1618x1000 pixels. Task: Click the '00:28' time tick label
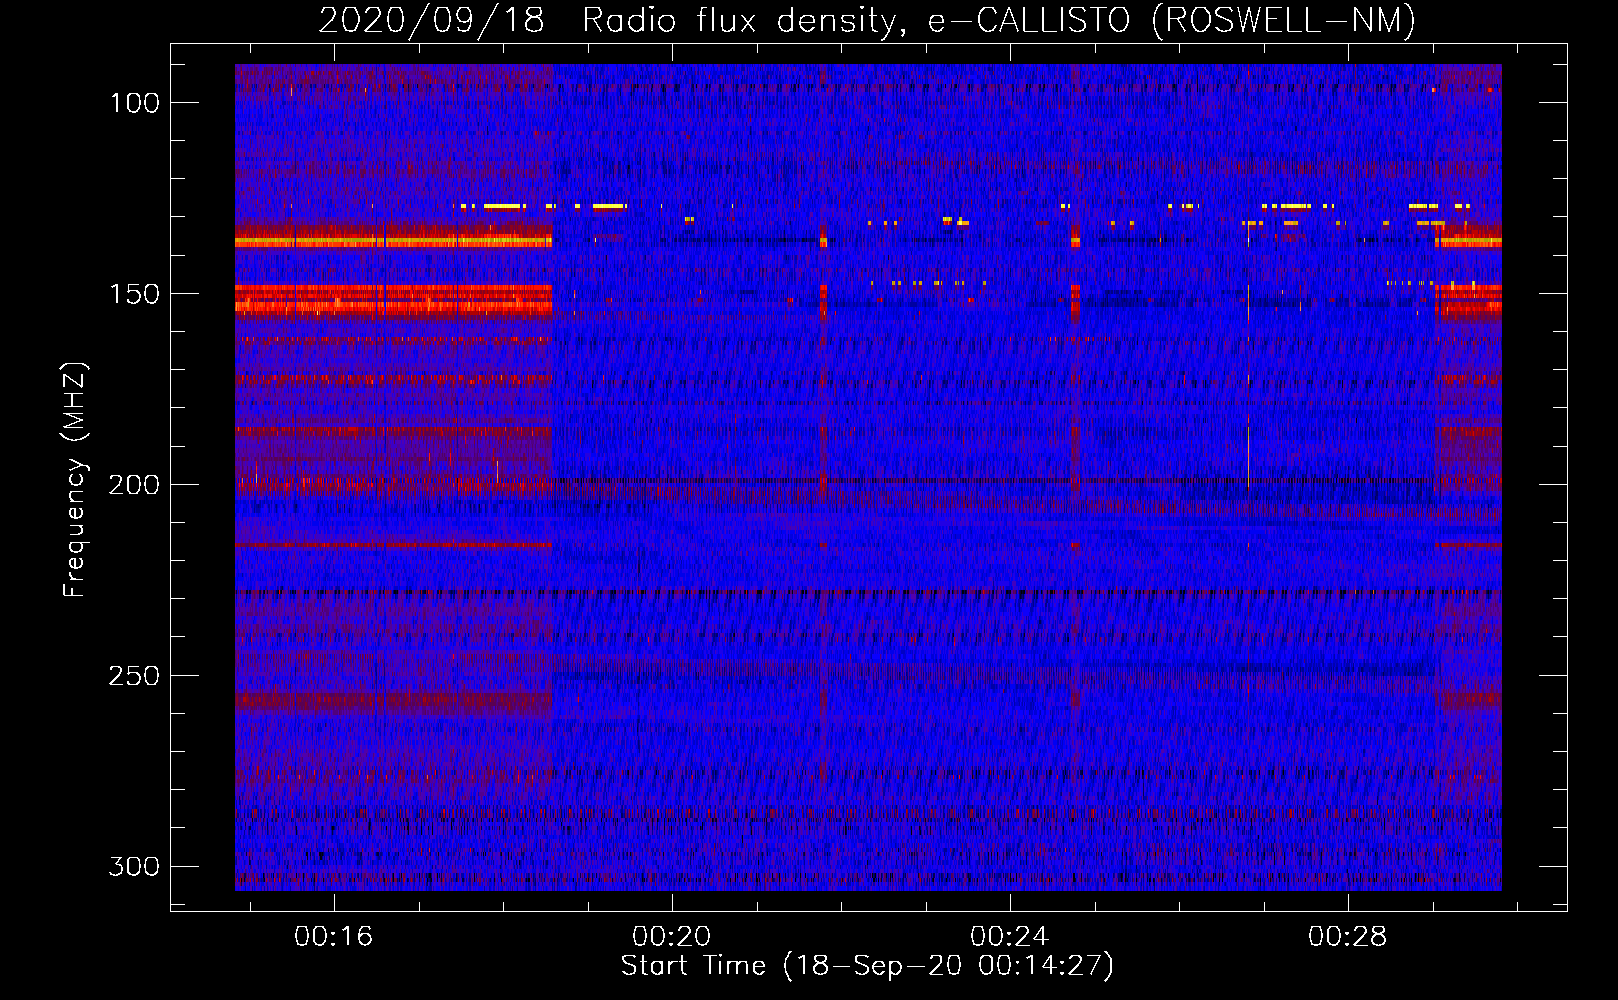(x=1347, y=936)
